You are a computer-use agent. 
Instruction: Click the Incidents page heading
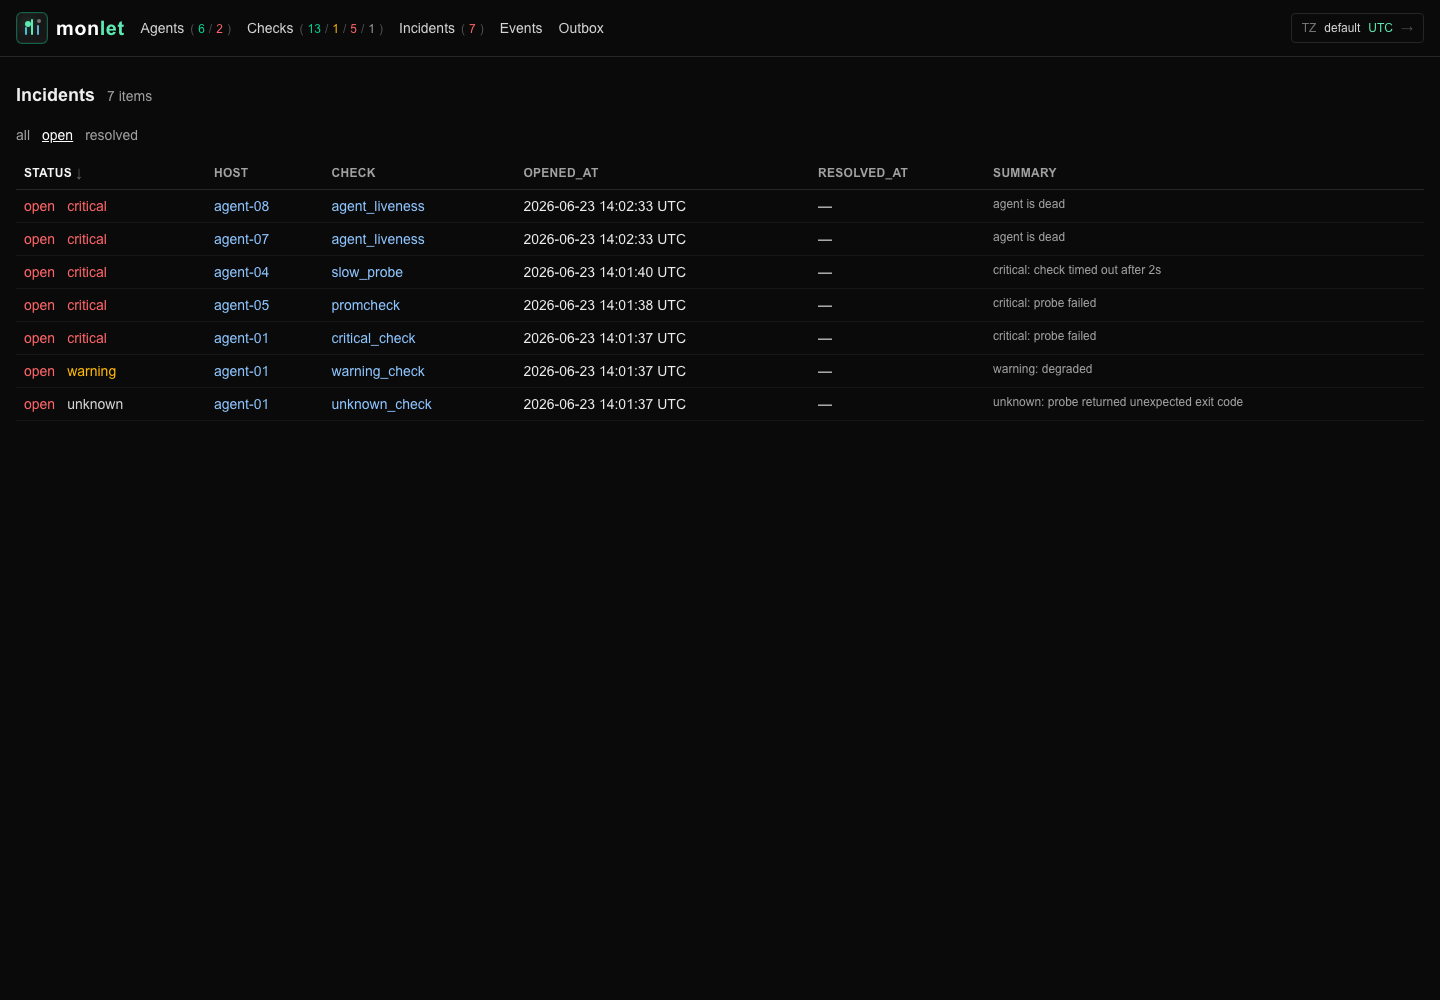tap(55, 95)
